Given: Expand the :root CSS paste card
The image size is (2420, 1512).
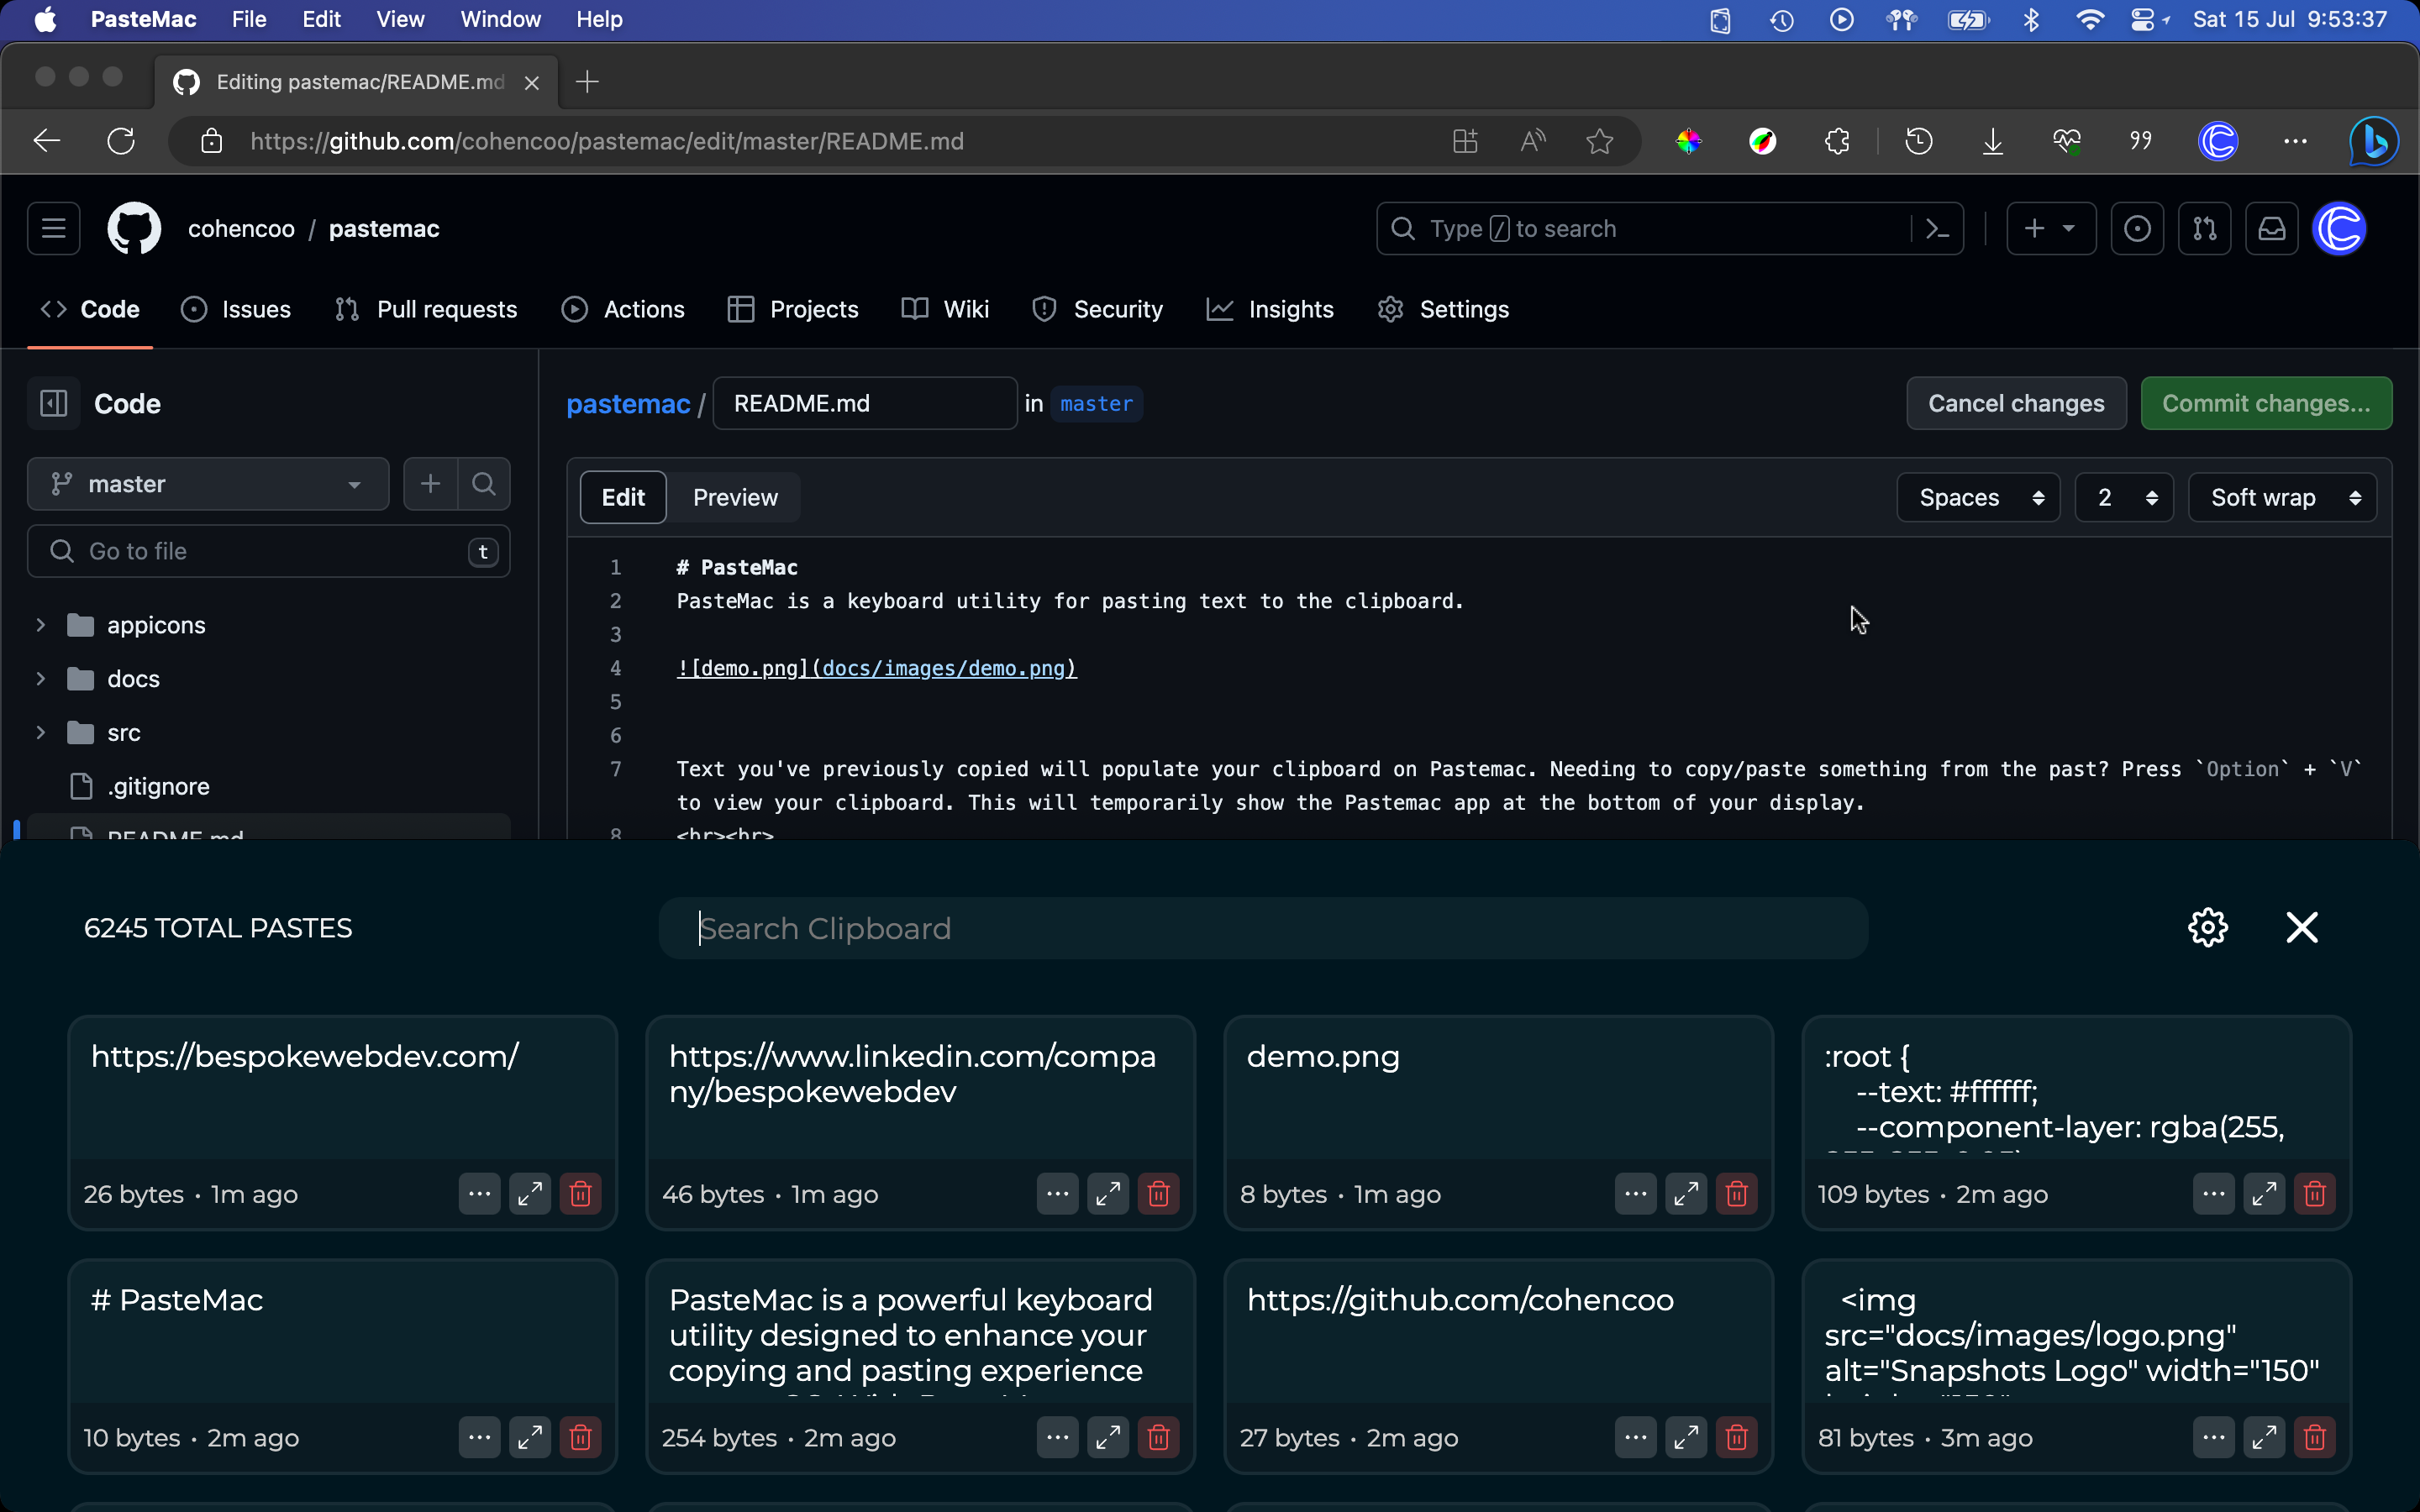Looking at the screenshot, I should [2264, 1193].
